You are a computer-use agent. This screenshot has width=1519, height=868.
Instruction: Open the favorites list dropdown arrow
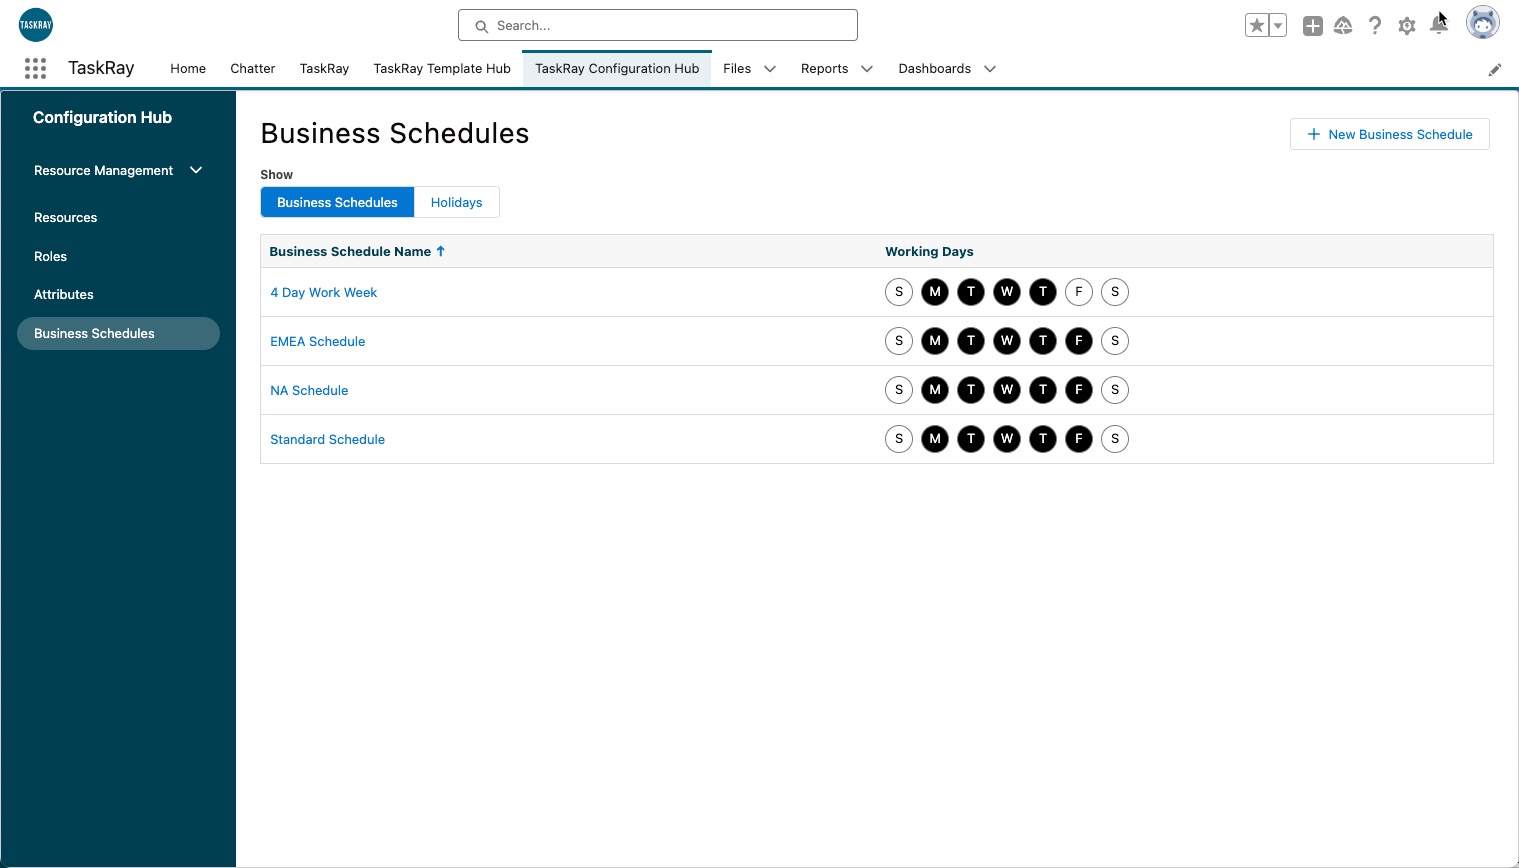[x=1278, y=26]
